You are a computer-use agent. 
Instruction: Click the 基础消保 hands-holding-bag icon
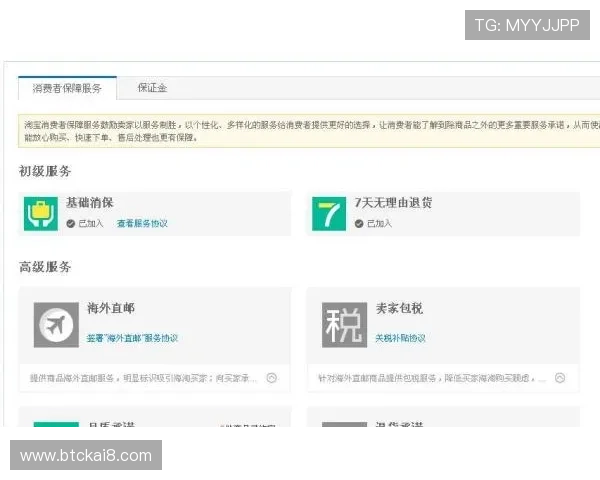(x=41, y=214)
